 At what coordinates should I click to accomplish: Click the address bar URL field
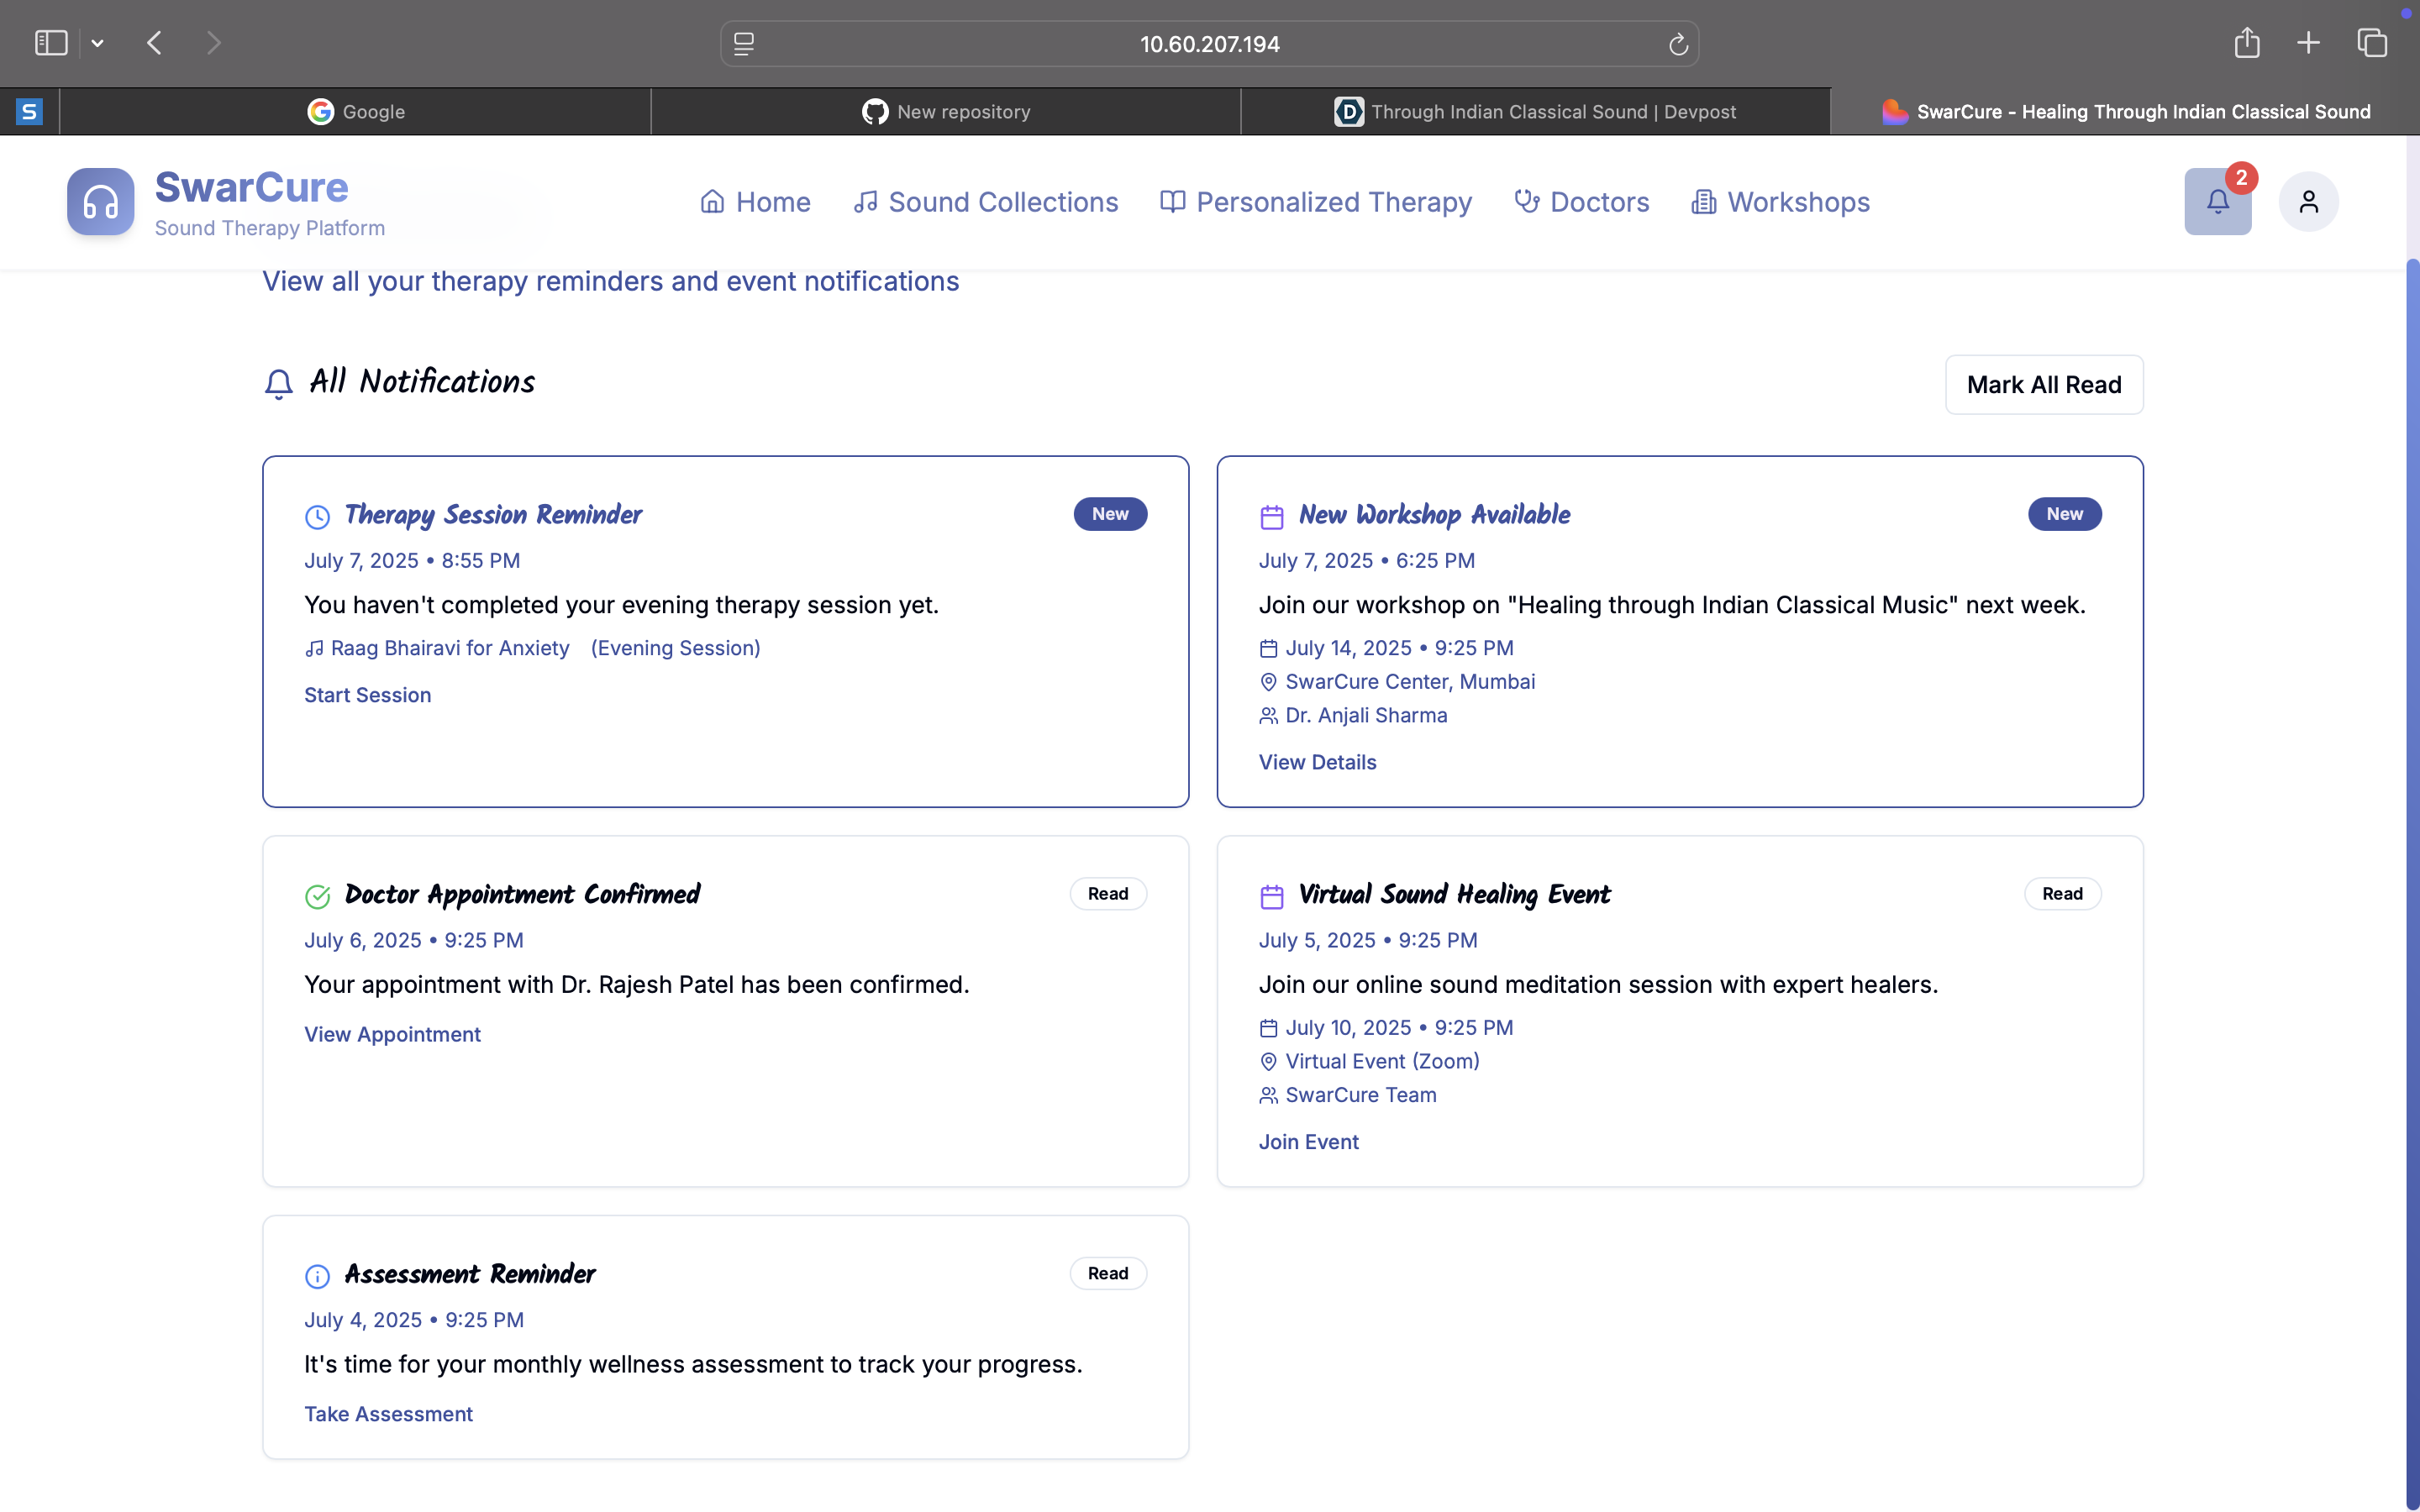(1208, 44)
